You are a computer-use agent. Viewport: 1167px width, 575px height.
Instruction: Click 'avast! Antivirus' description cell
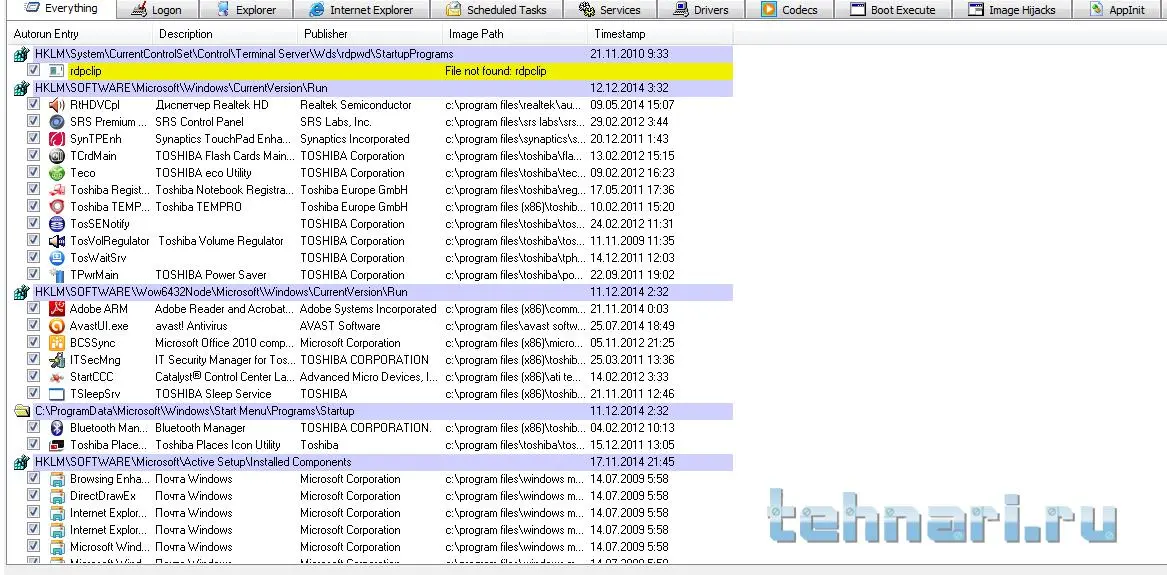pyautogui.click(x=191, y=326)
